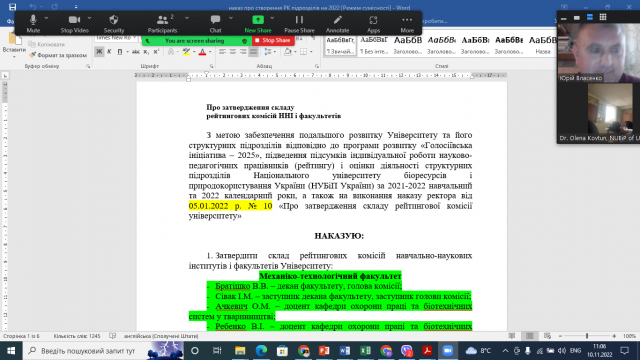
Task: Expand the Stop Video options arrow
Action: tap(89, 18)
